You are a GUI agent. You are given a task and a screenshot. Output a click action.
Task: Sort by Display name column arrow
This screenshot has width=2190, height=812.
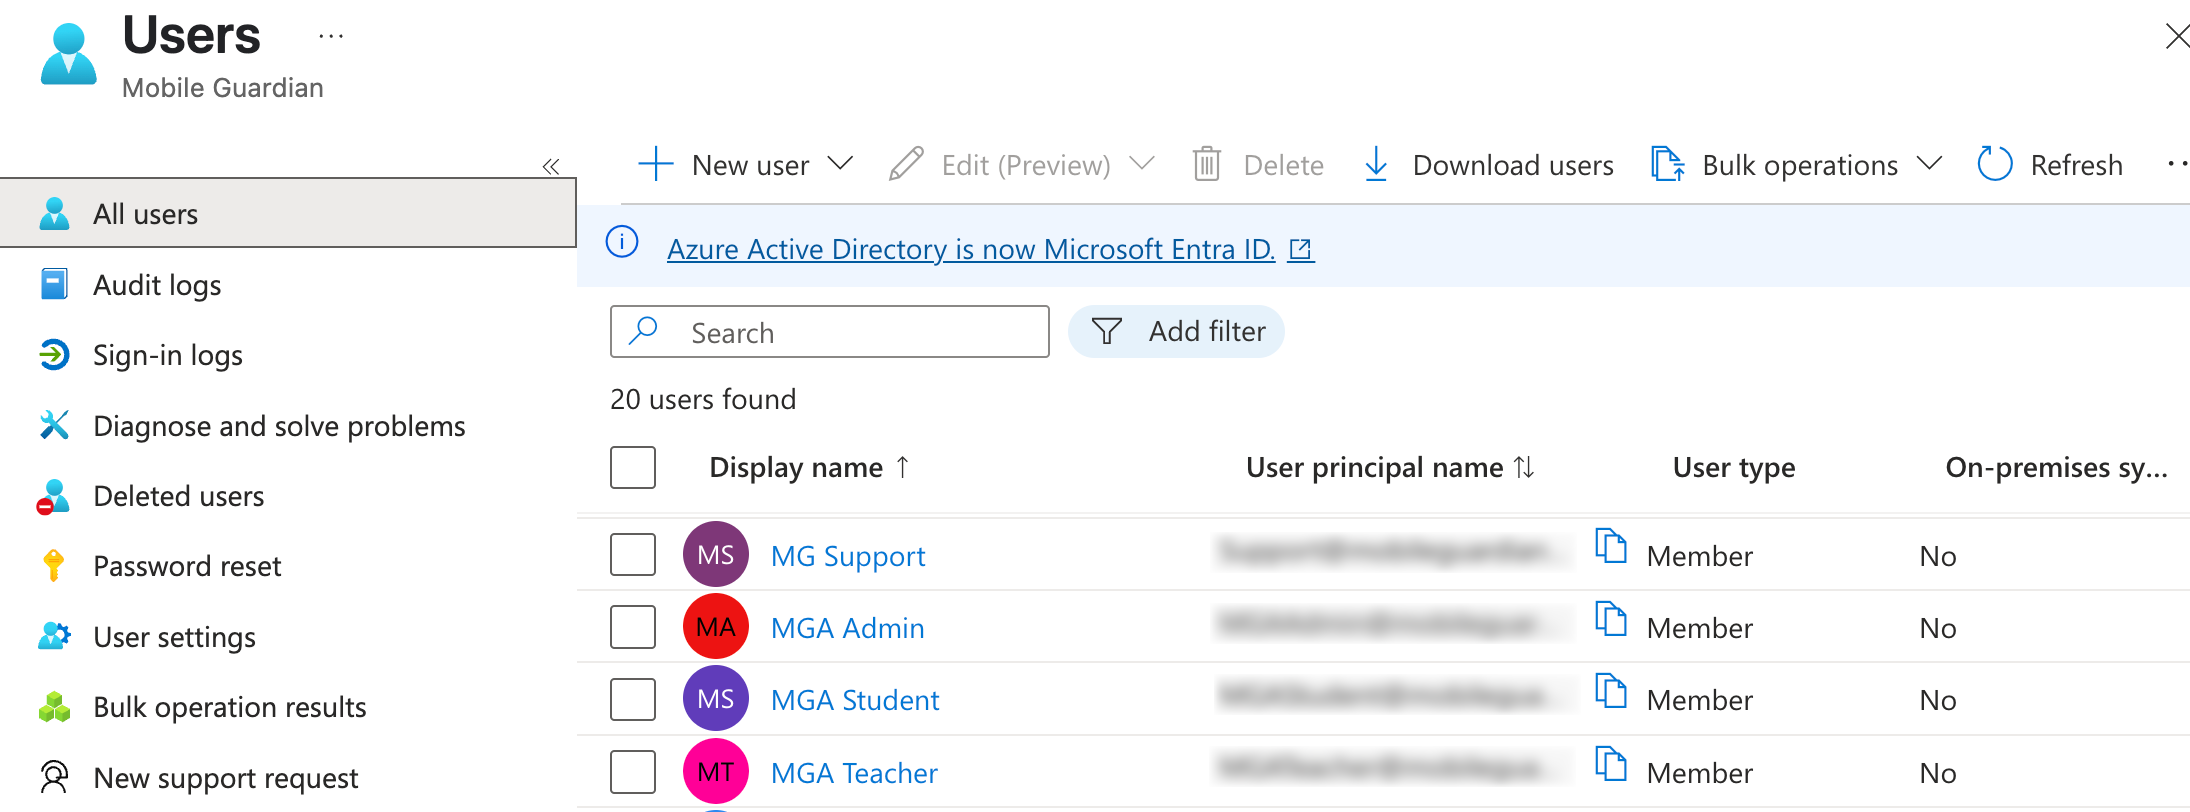point(902,467)
